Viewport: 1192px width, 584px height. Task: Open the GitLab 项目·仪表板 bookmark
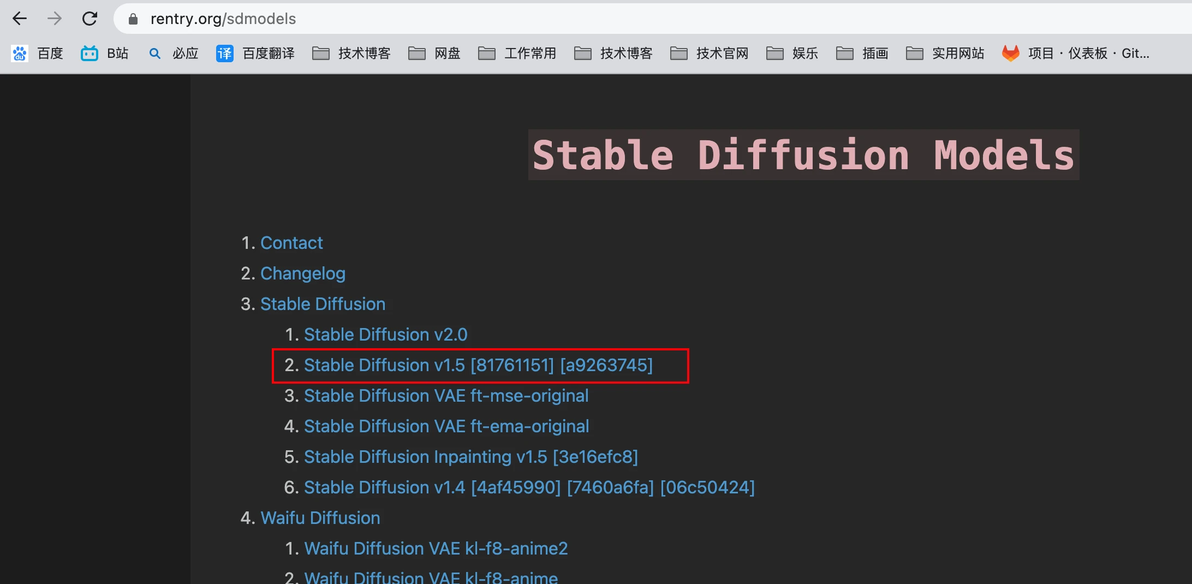coord(1075,53)
